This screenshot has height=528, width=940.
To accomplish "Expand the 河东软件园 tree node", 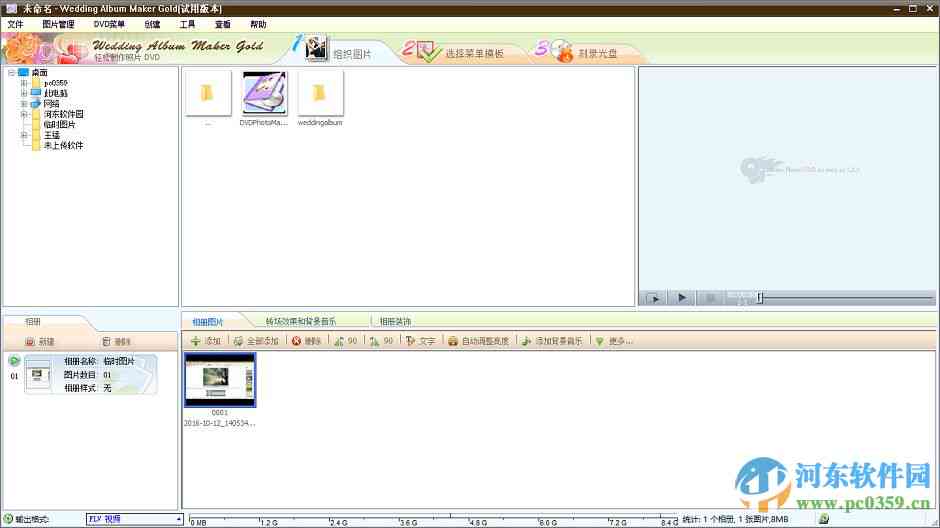I will [24, 114].
